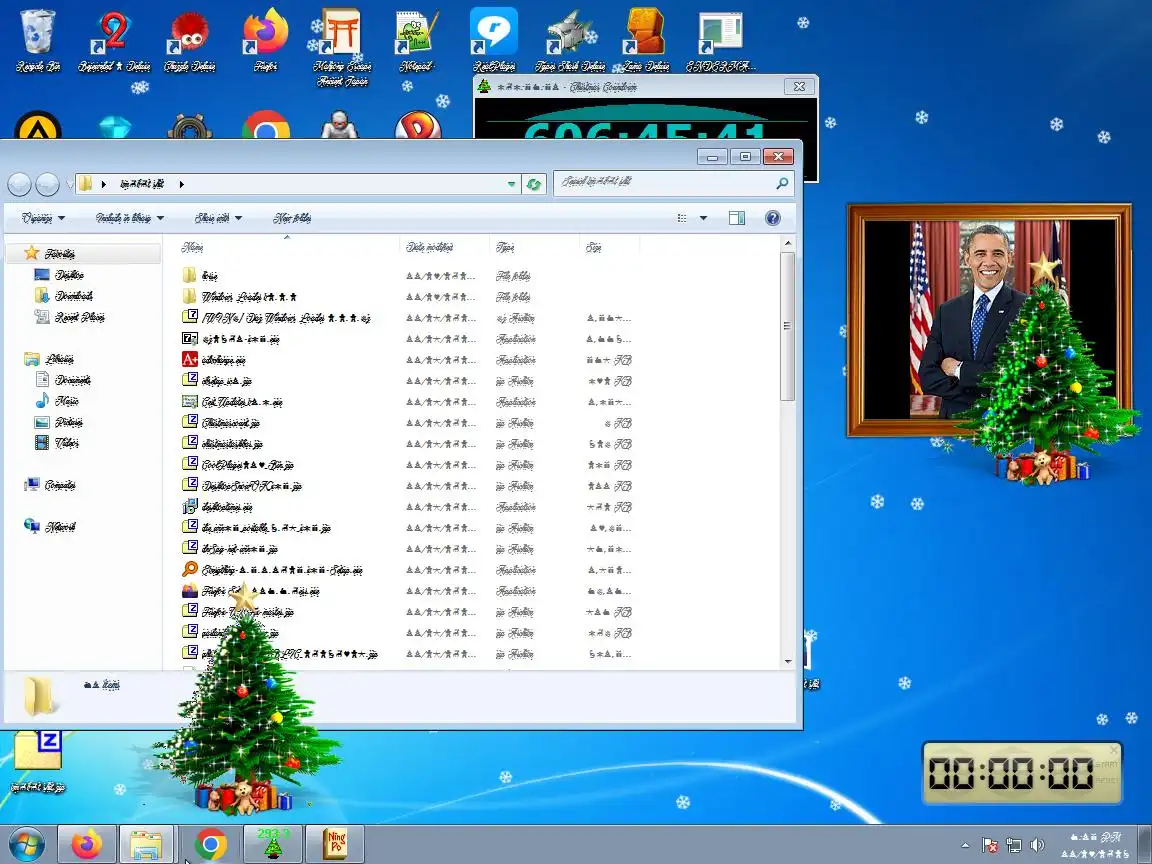Open the Start menu orb
Viewport: 1152px width, 864px height.
click(x=26, y=844)
